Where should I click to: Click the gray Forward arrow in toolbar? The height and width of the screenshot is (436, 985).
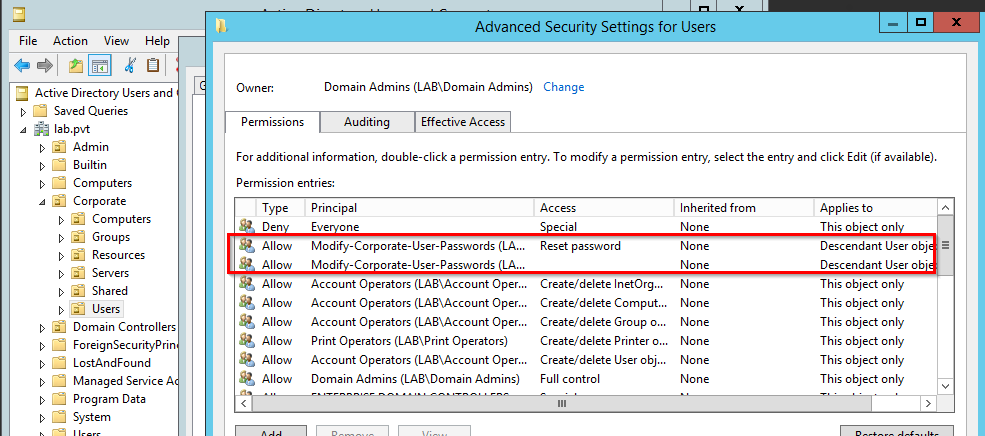(x=44, y=65)
